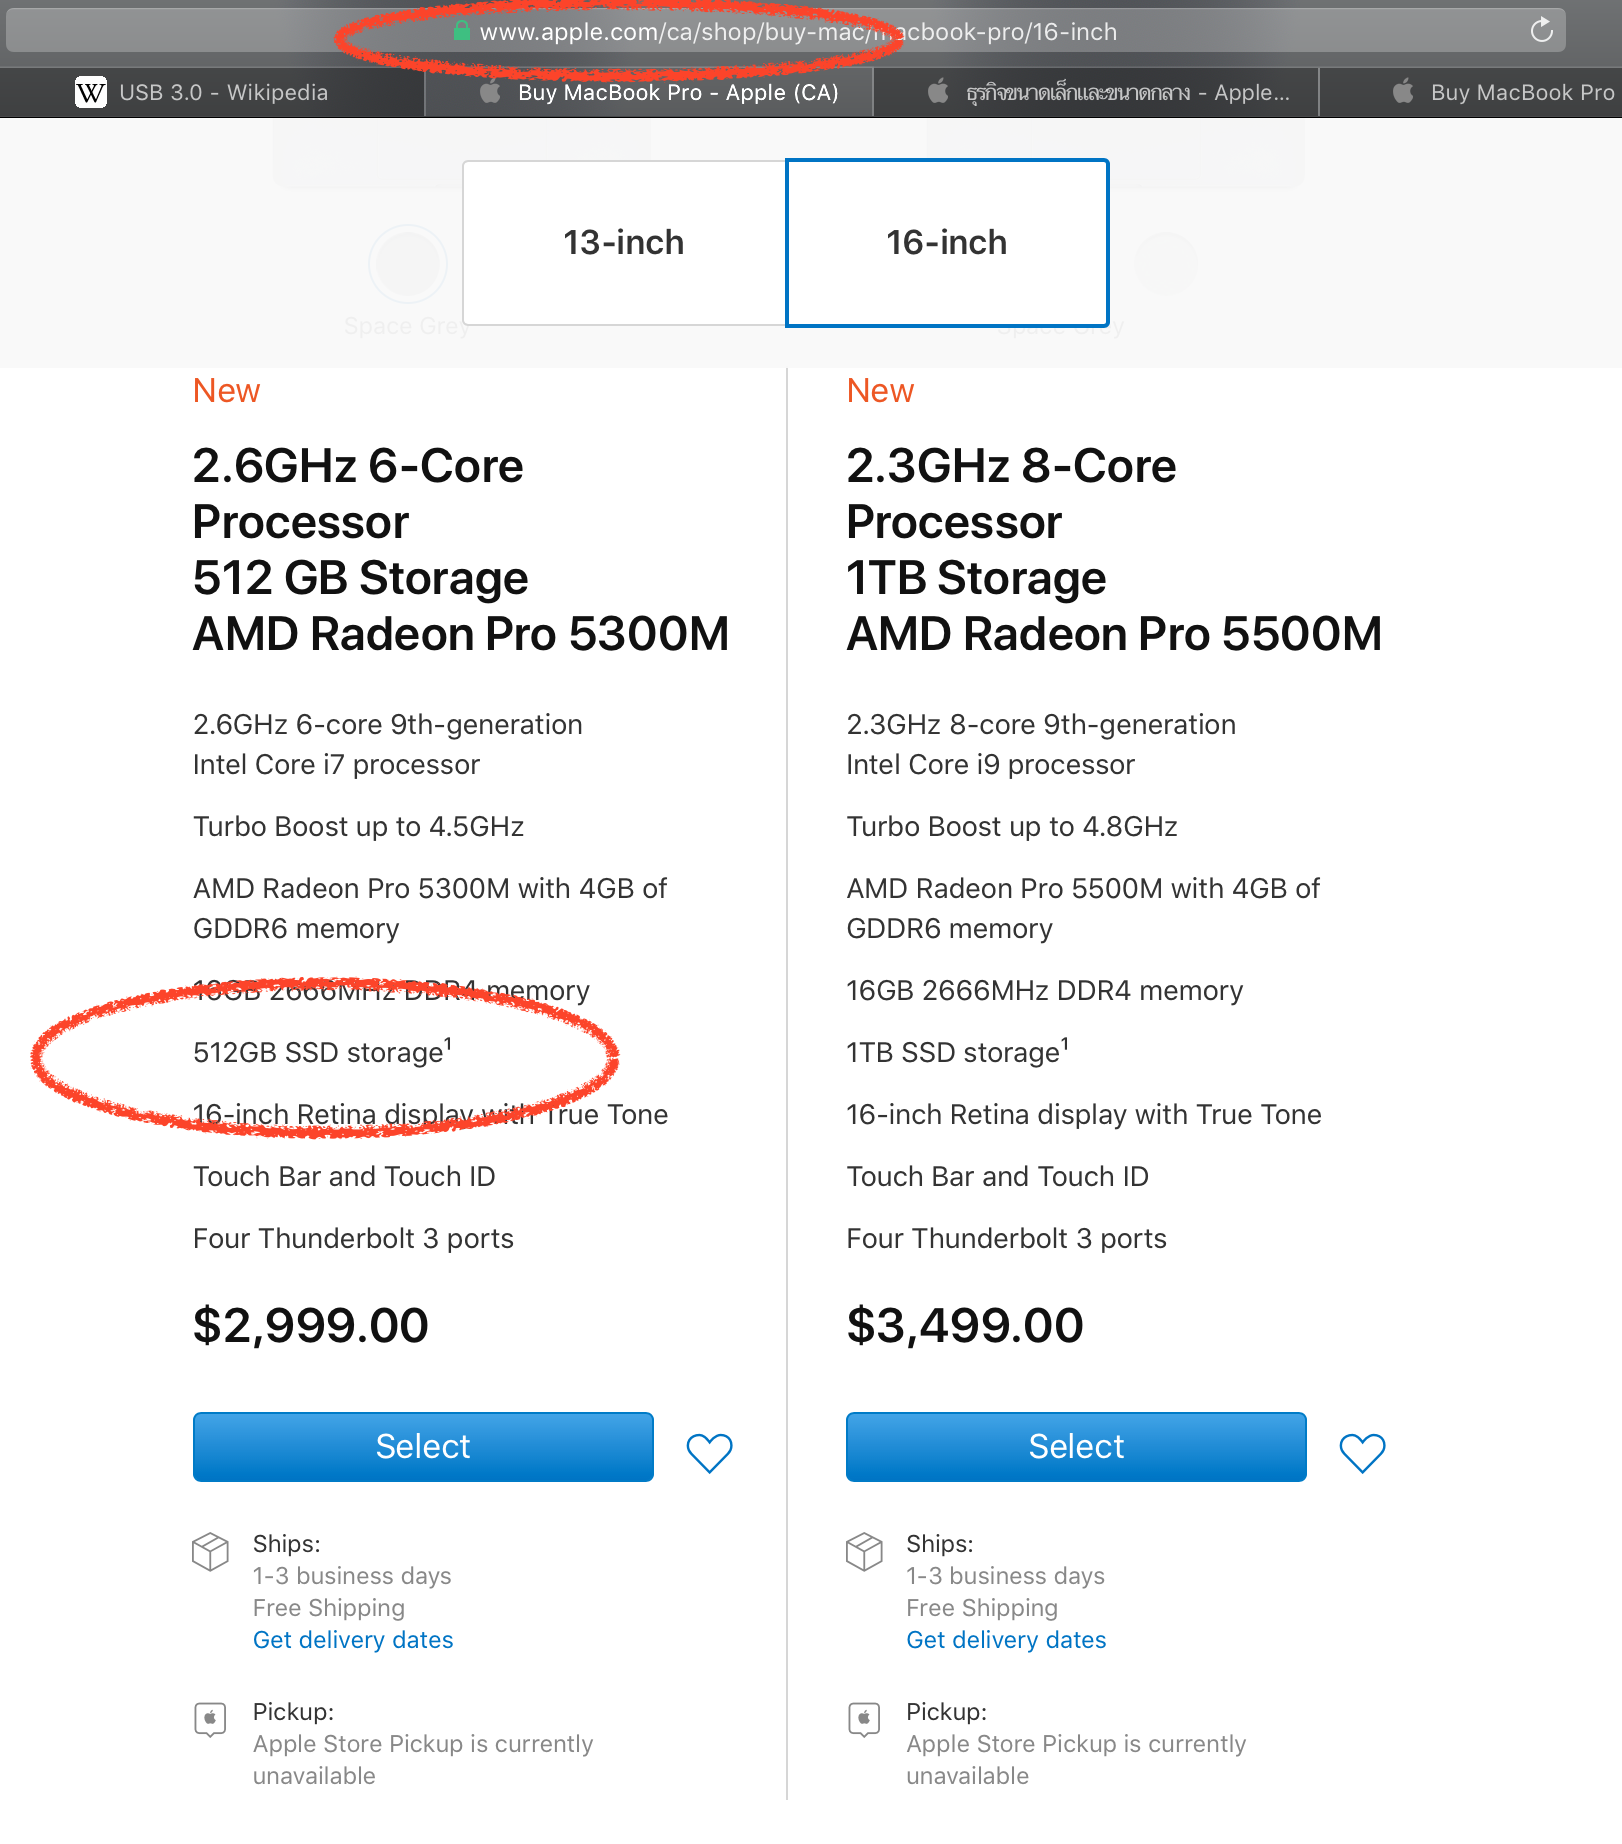The image size is (1622, 1844).
Task: Choose the 13-inch size option
Action: (624, 242)
